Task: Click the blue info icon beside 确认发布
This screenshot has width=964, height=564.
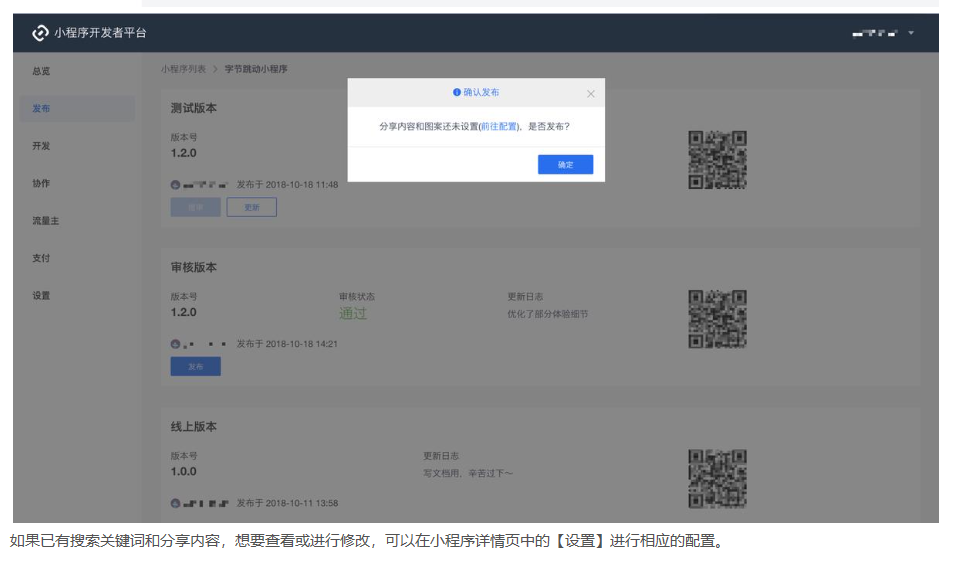Action: coord(457,92)
